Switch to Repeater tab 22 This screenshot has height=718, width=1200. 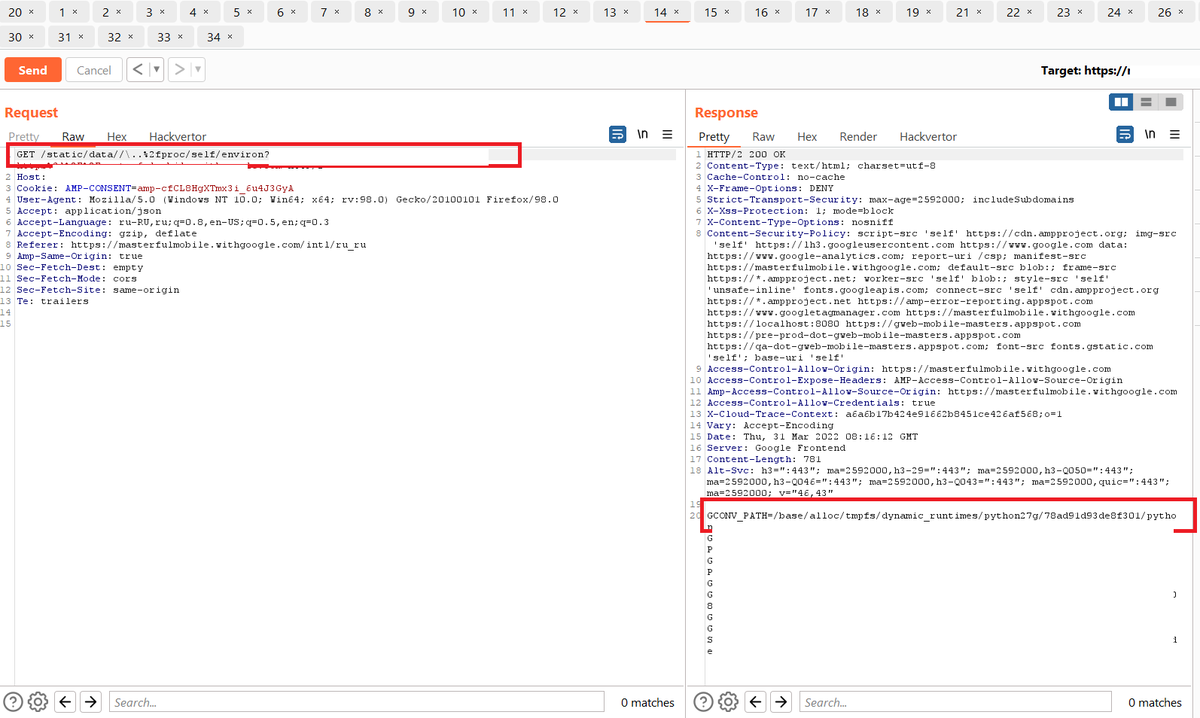1013,12
